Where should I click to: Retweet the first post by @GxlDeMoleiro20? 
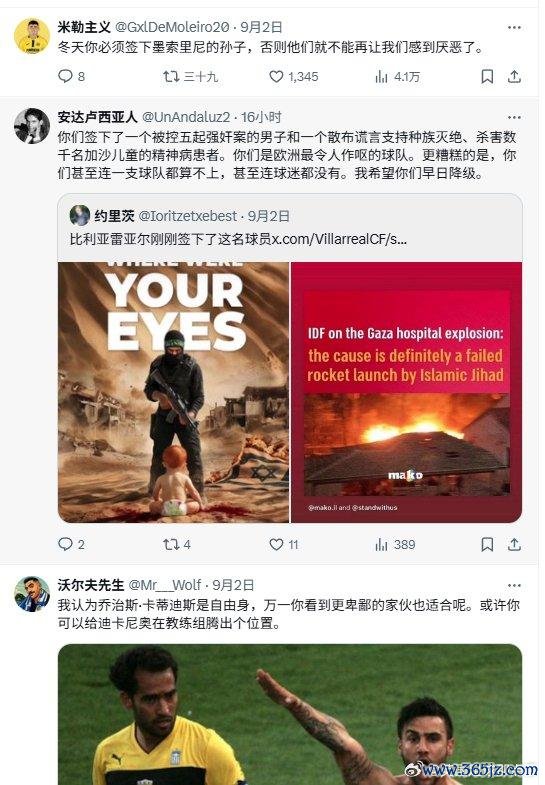click(171, 77)
